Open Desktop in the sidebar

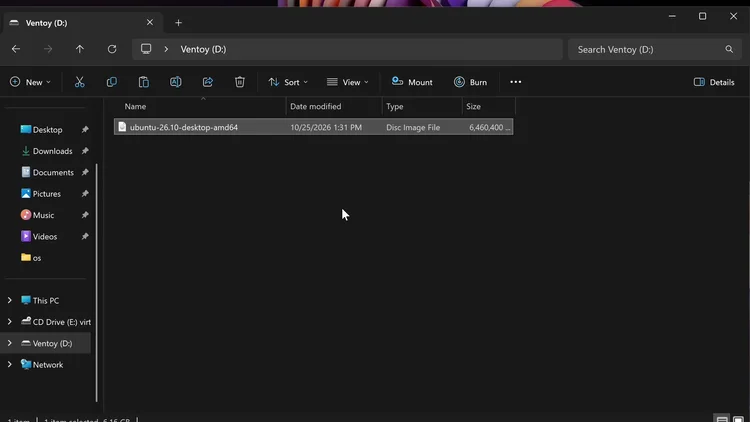(x=47, y=130)
